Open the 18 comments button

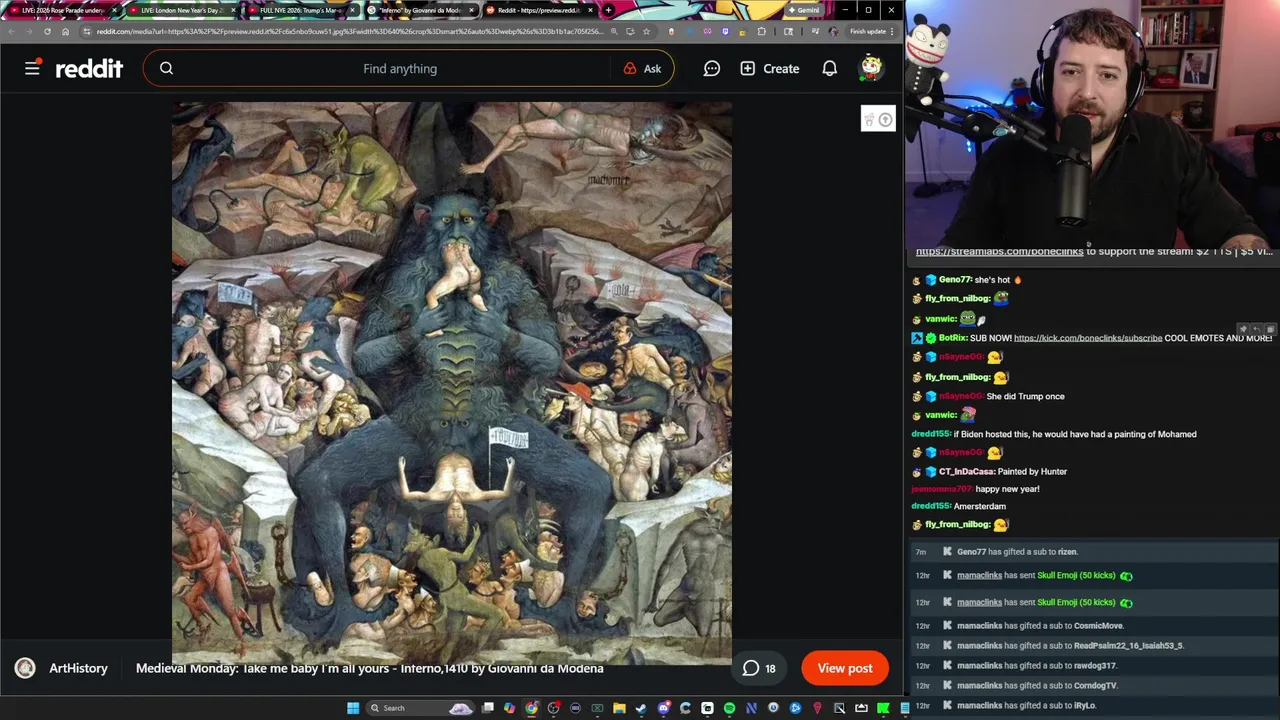coord(759,668)
